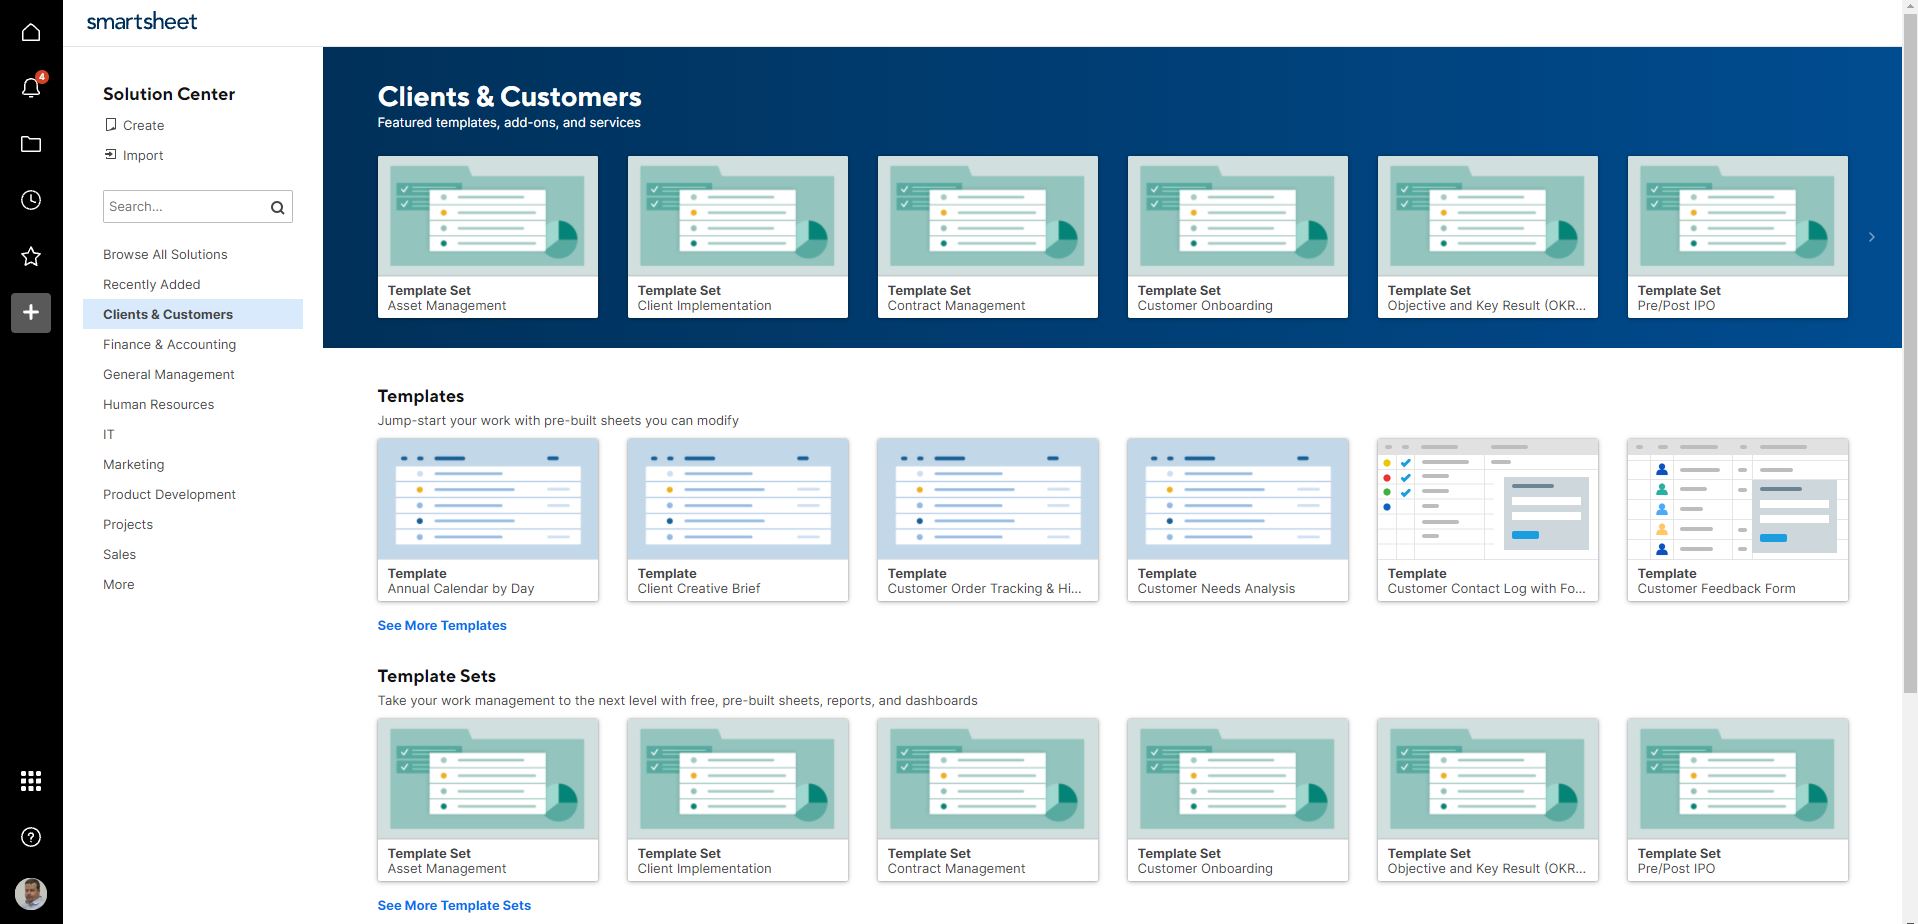Open featured Client Implementation template set
Viewport: 1918px width, 924px height.
click(x=738, y=237)
